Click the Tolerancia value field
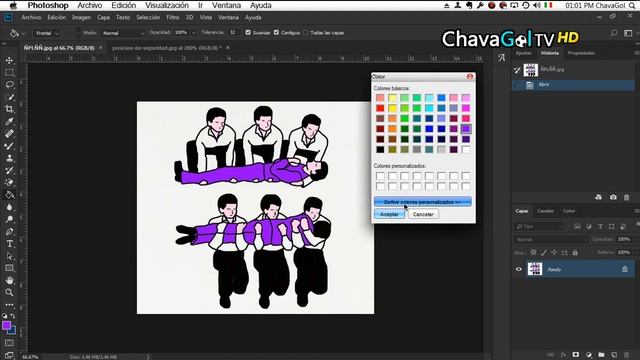The height and width of the screenshot is (360, 640). [x=233, y=33]
